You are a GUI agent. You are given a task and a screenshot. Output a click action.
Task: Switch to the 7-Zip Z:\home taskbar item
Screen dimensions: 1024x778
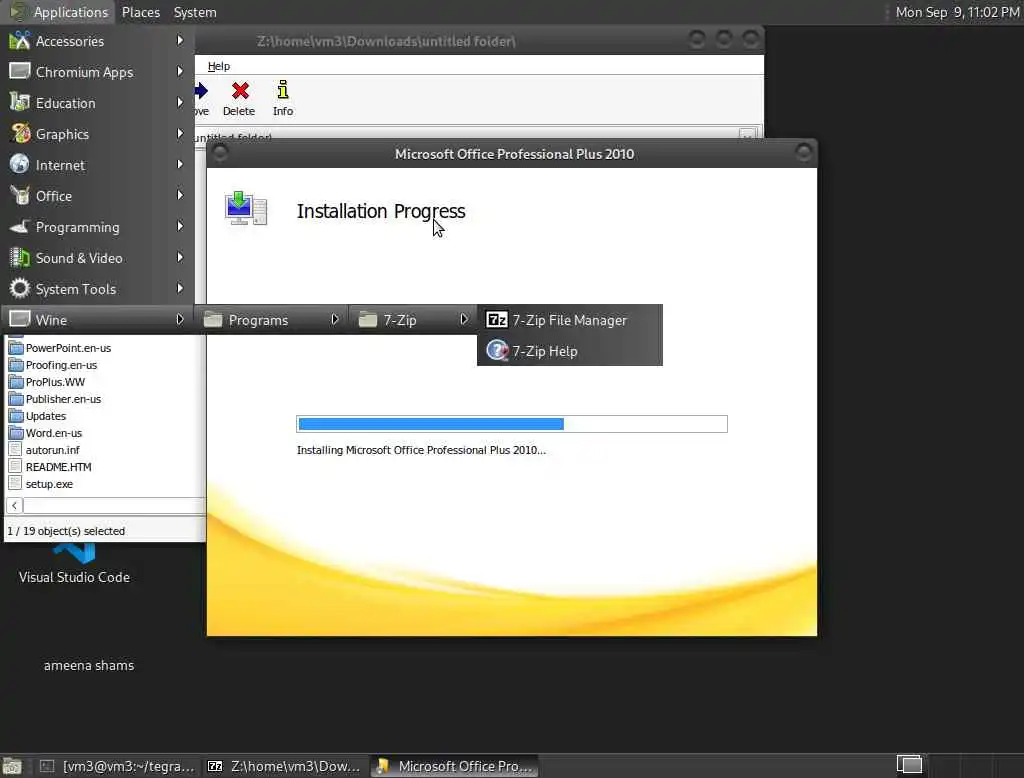point(284,766)
